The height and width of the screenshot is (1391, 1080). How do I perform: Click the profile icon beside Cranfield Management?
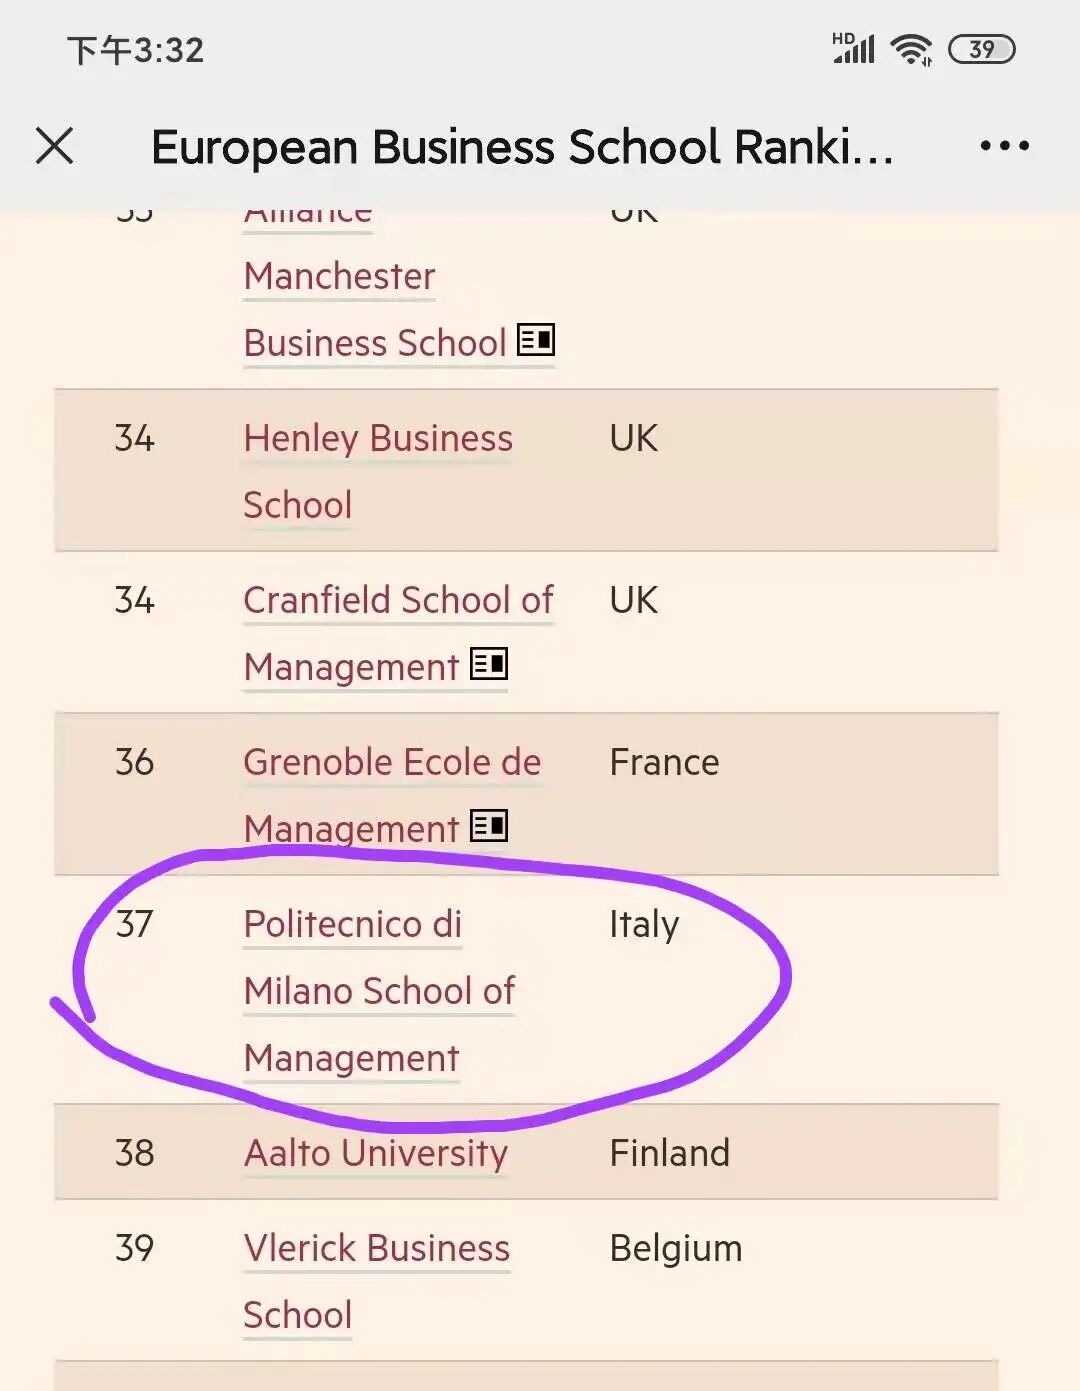click(489, 664)
